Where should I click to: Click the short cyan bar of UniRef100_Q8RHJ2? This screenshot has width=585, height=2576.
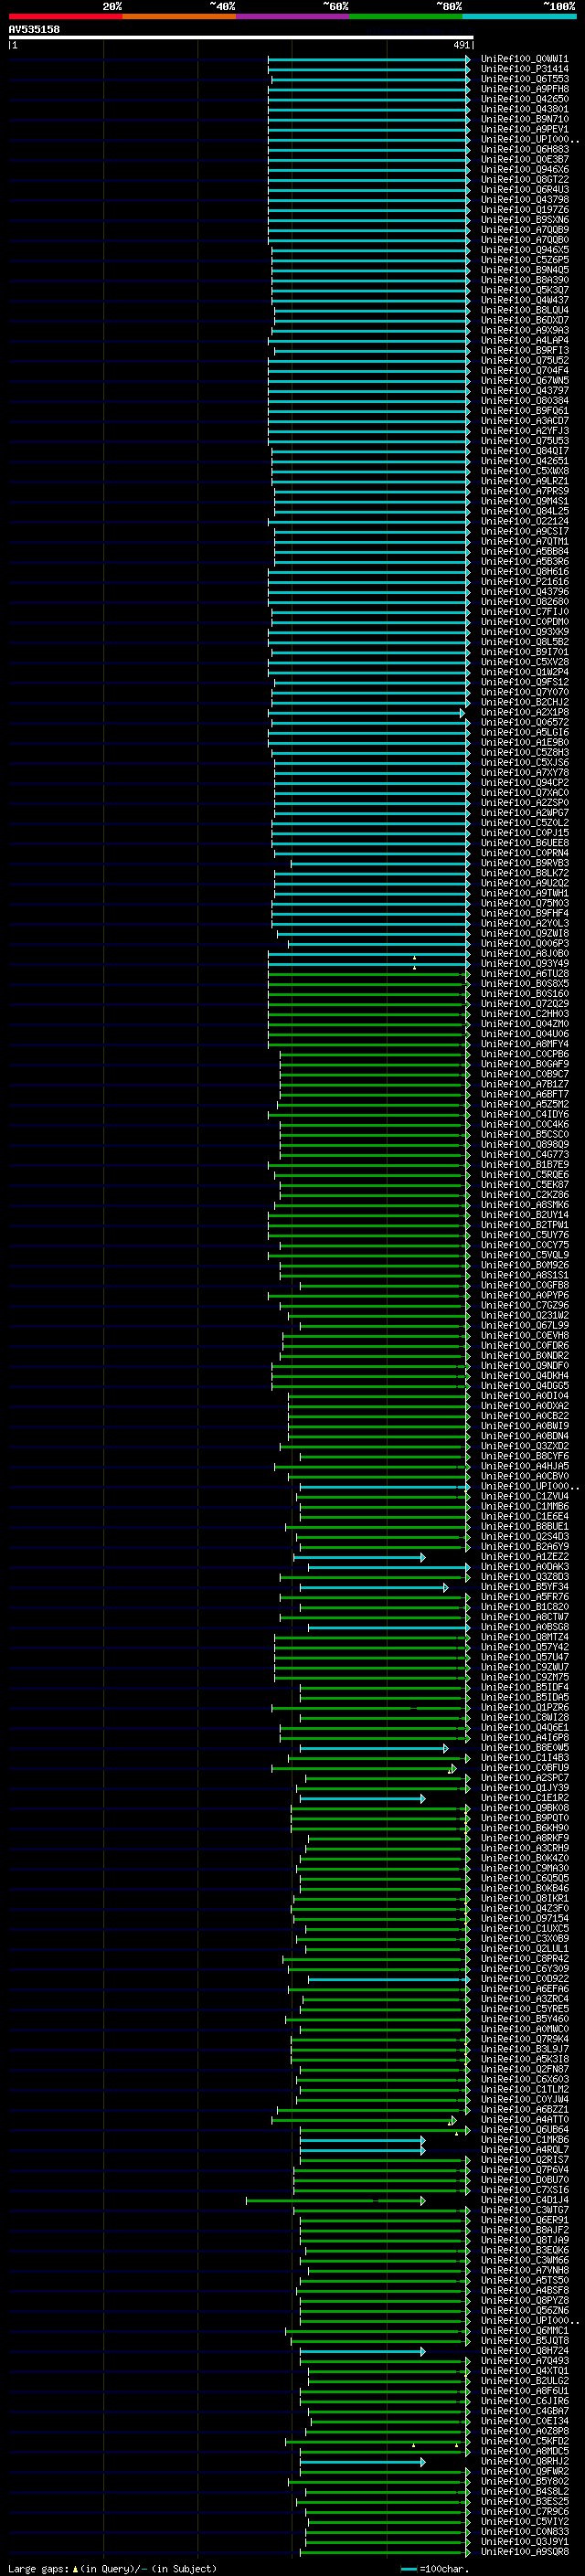click(x=362, y=2461)
